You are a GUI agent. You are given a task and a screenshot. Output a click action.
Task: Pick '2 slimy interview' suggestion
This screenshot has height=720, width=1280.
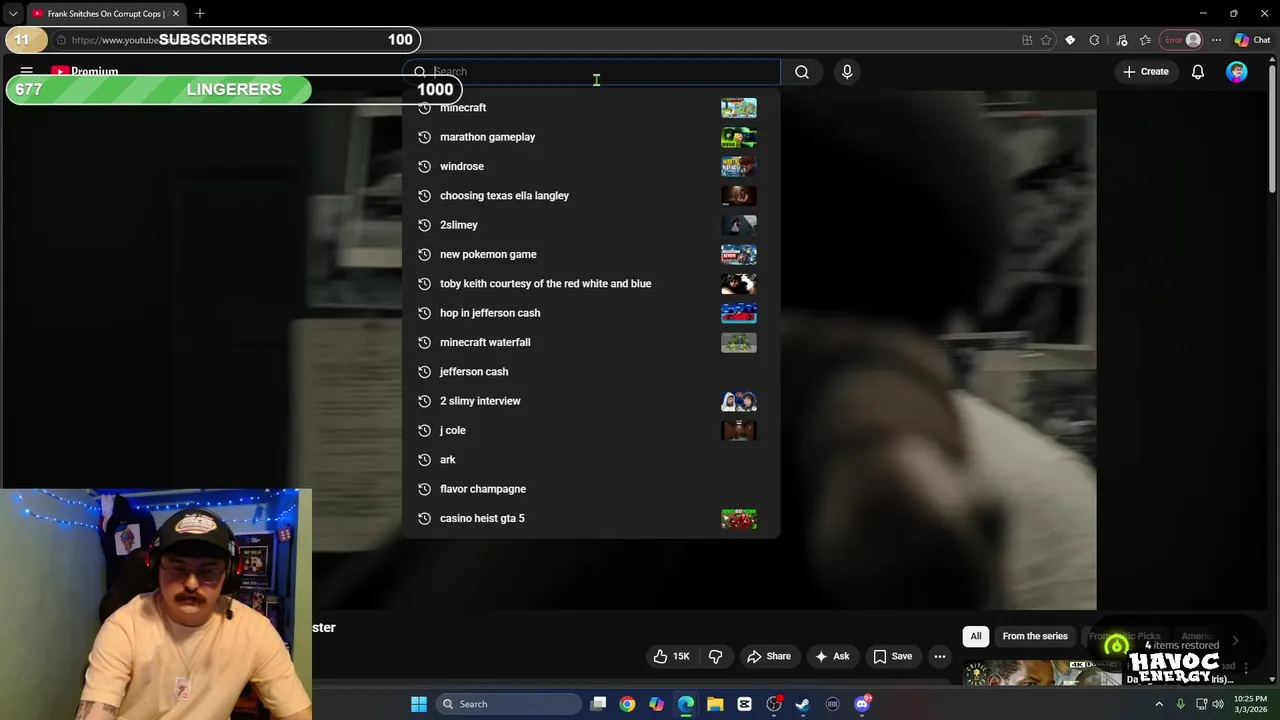(x=590, y=401)
